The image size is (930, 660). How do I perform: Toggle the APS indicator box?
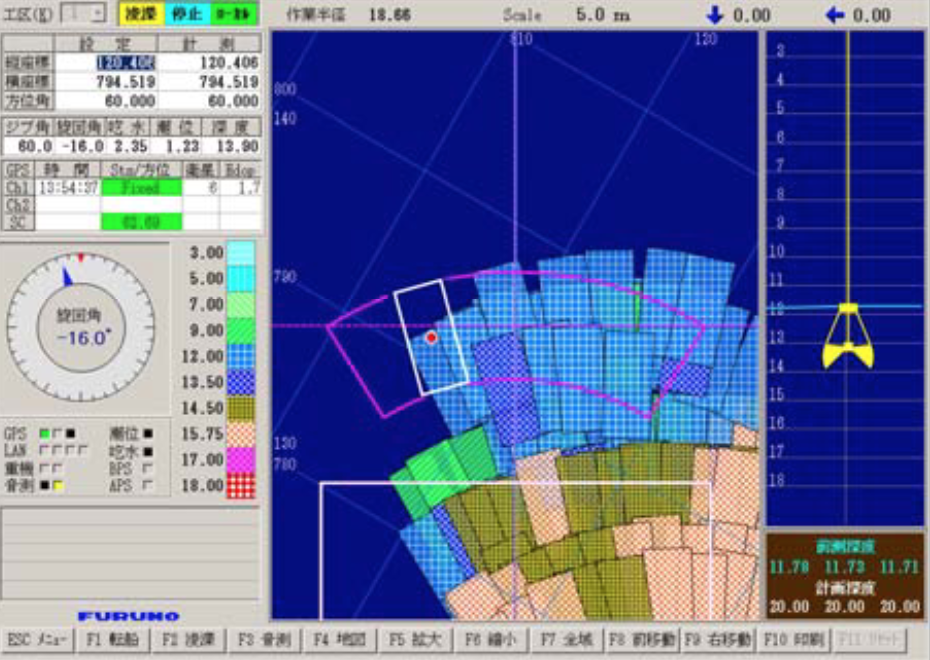(x=148, y=486)
